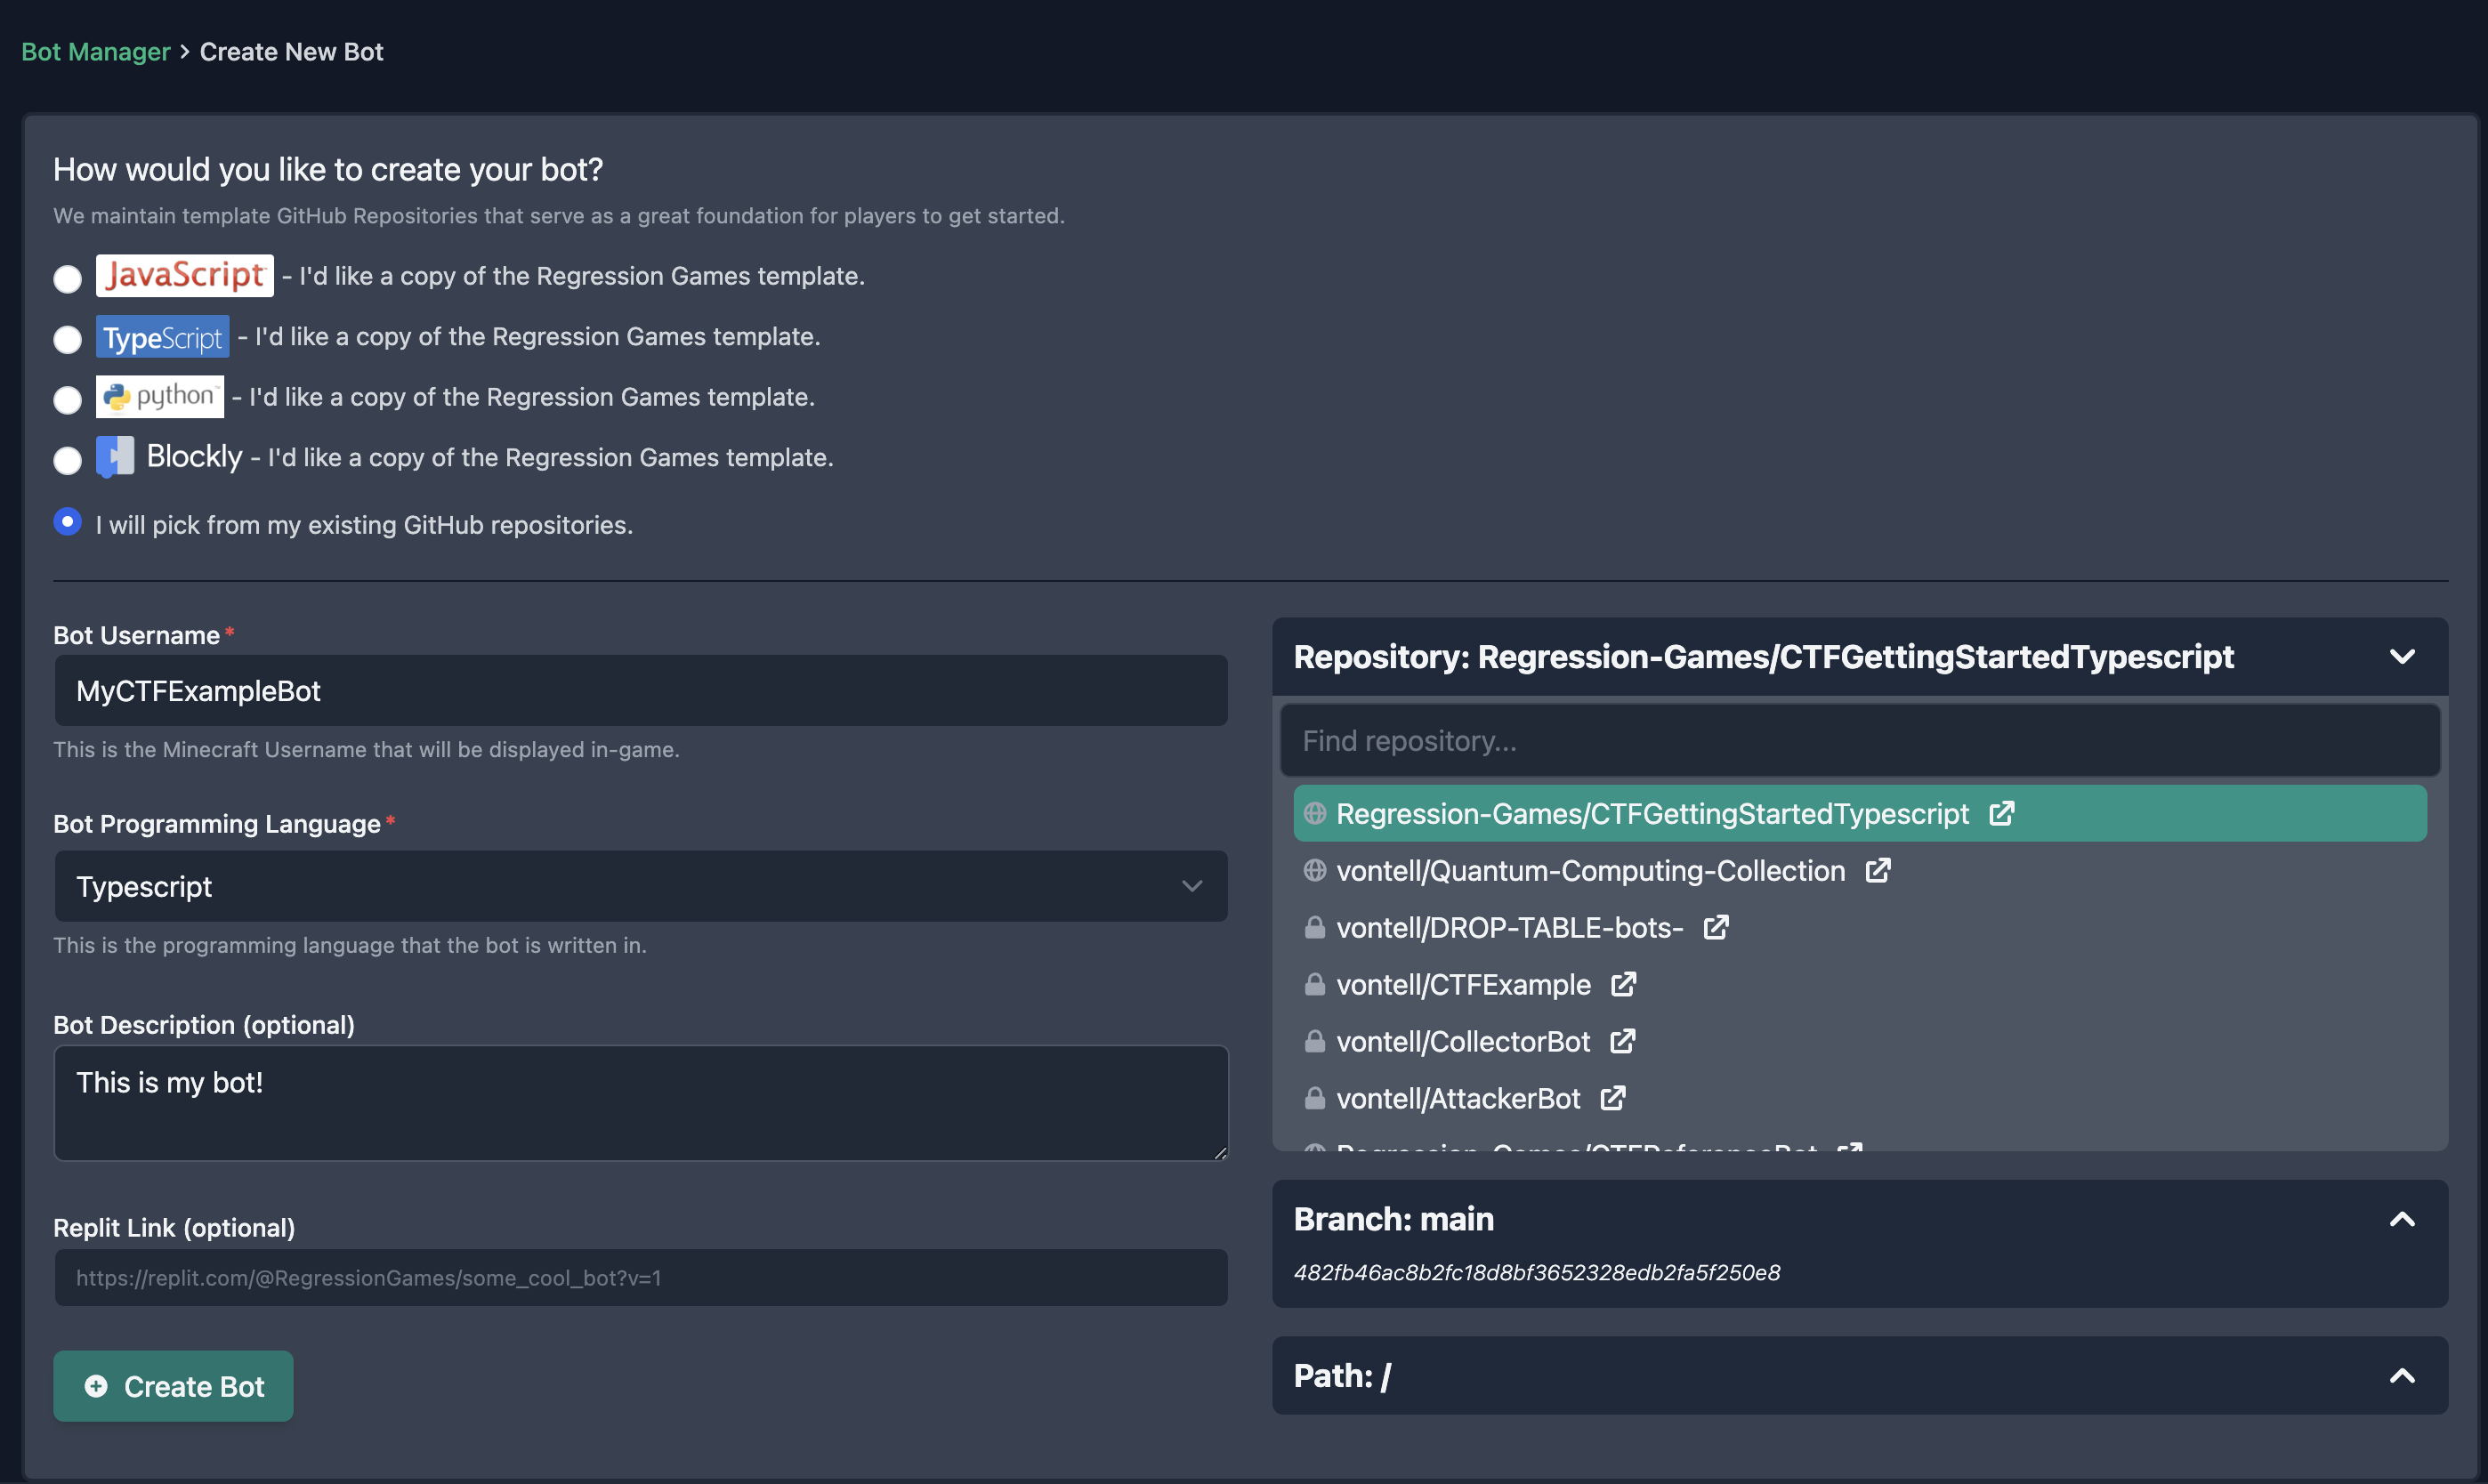Expand the Branch: main section

(x=2402, y=1219)
